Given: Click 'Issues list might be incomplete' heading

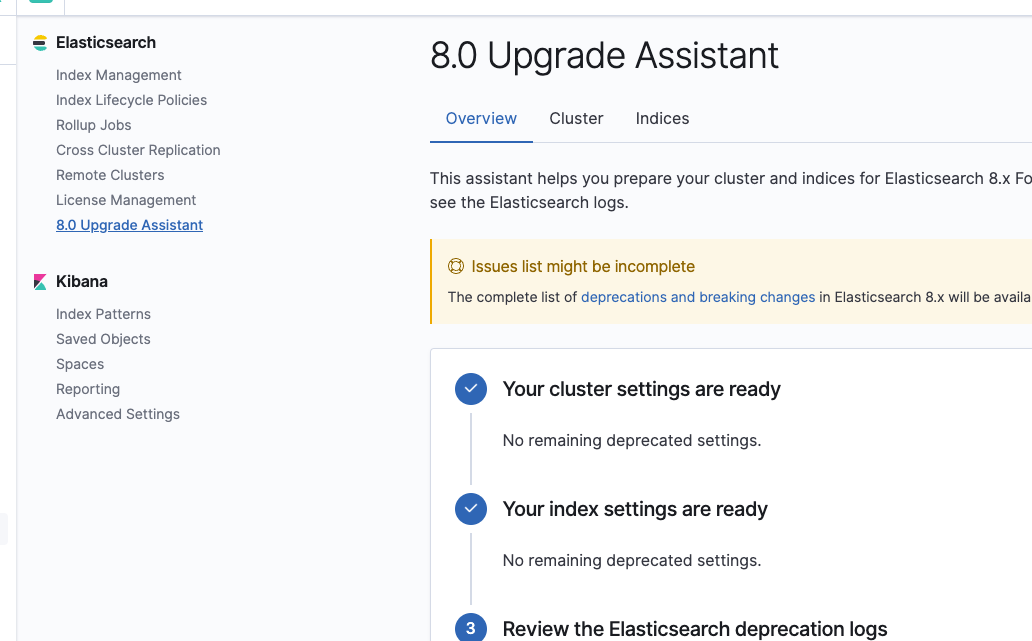Looking at the screenshot, I should (582, 267).
